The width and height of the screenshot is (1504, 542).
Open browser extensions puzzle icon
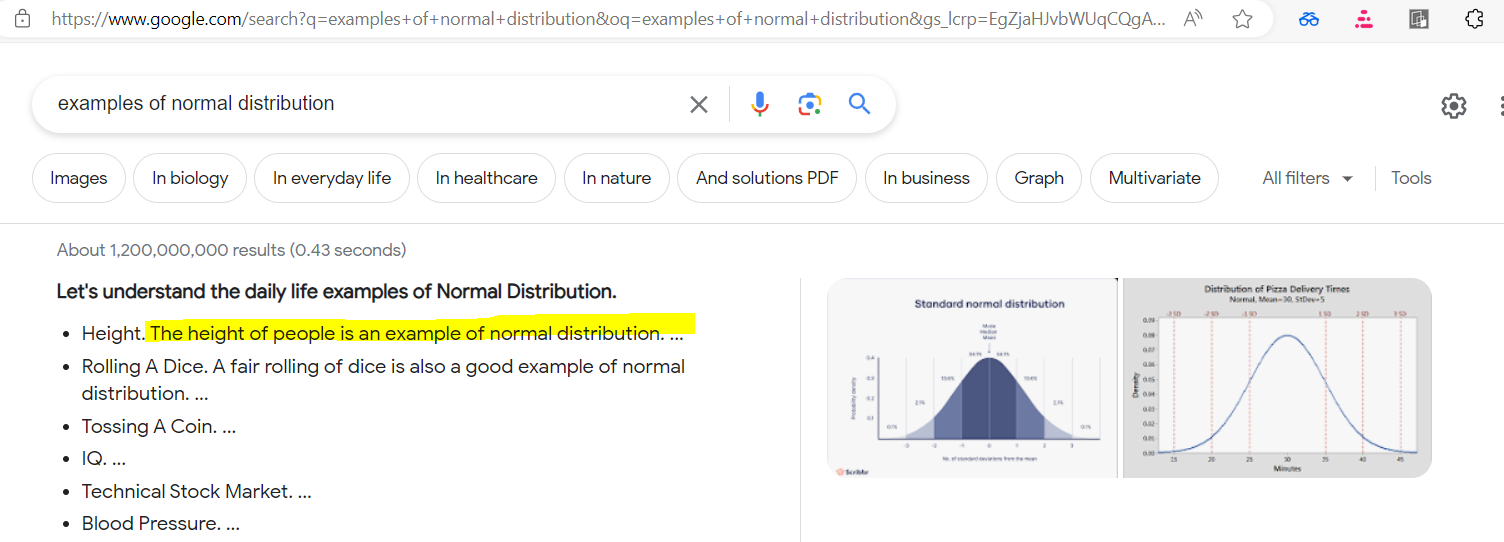point(1473,19)
